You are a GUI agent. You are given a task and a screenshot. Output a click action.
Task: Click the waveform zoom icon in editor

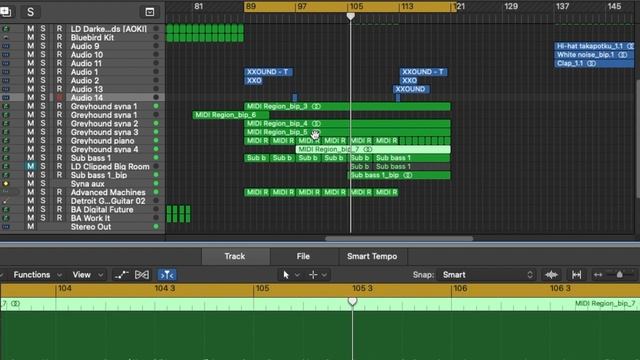tap(551, 275)
